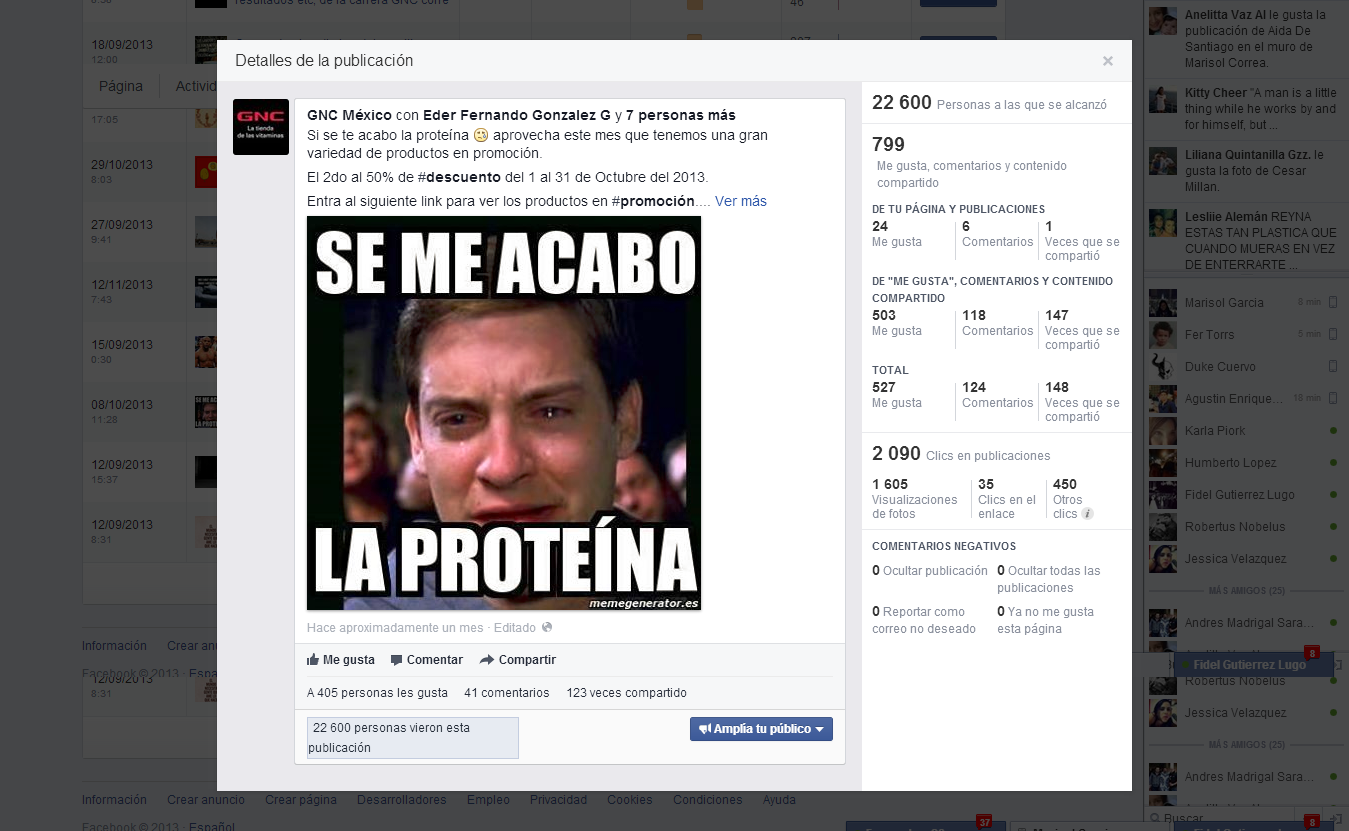This screenshot has width=1349, height=831.
Task: Click the globe privacy icon beside Editado
Action: [546, 628]
